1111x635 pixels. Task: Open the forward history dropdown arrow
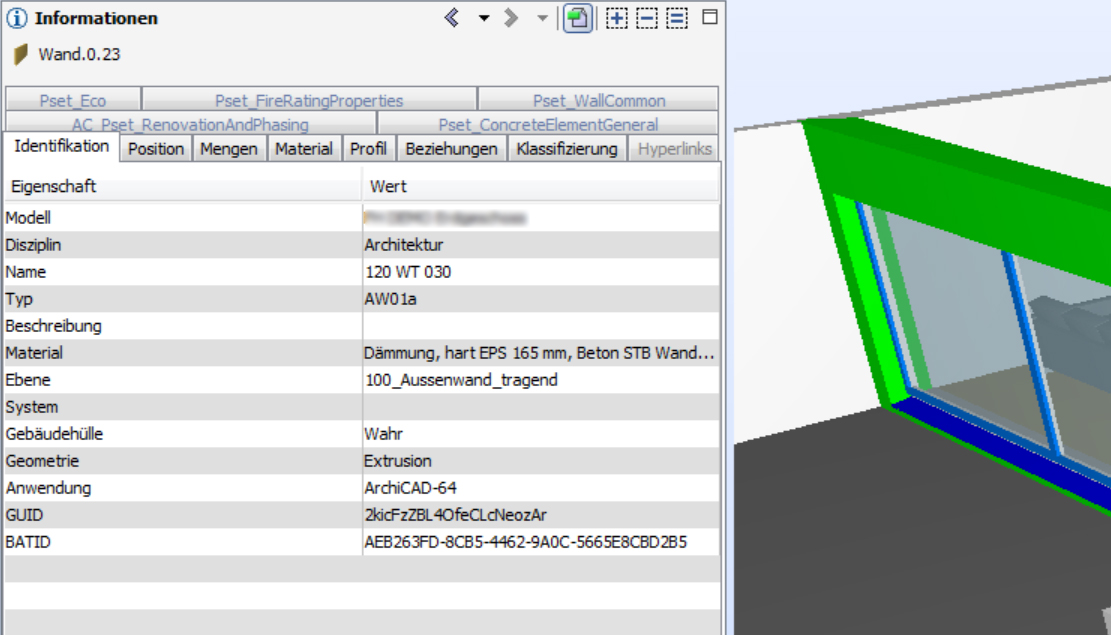point(542,18)
